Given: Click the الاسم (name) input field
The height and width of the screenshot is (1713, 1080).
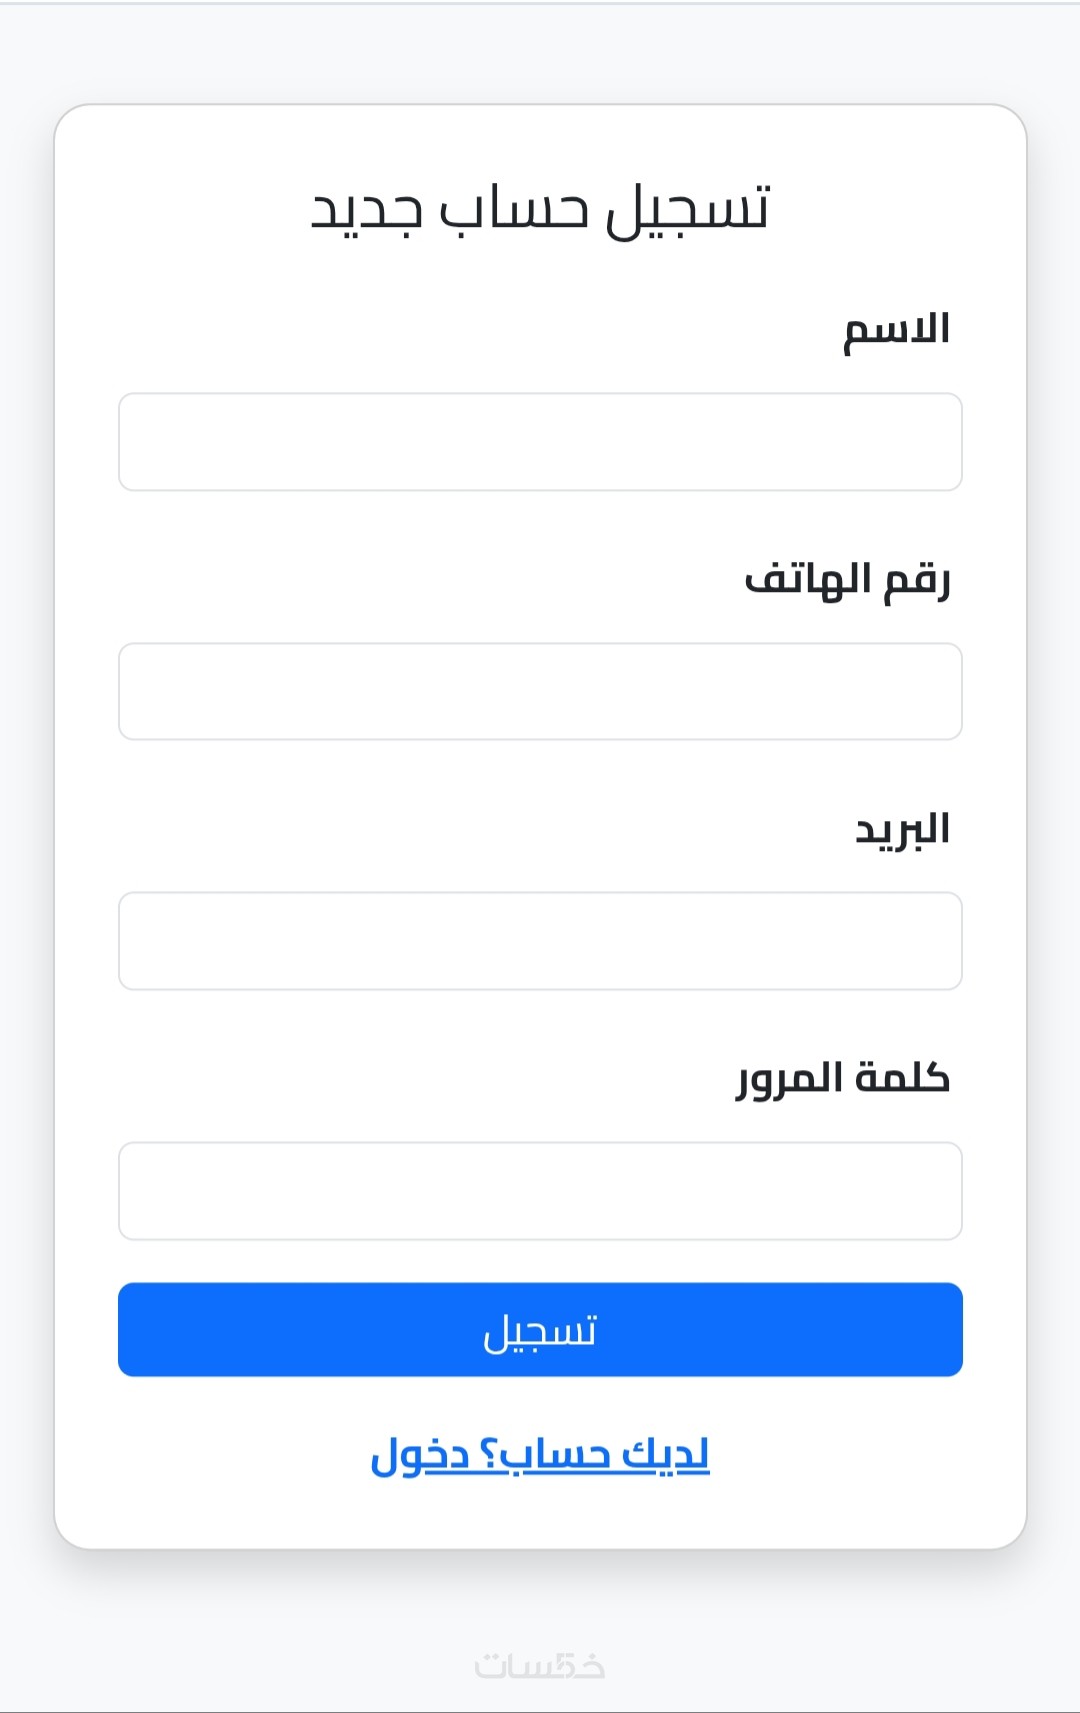Looking at the screenshot, I should point(540,442).
